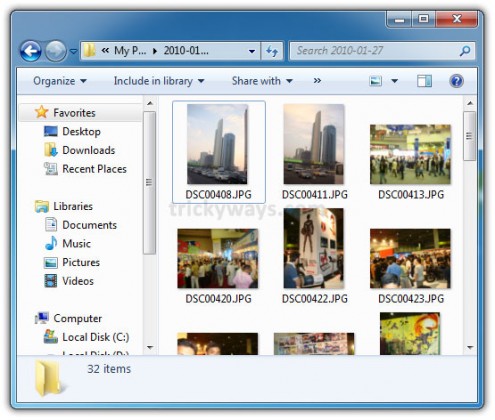Select Libraries in navigation pane
The image size is (495, 420).
73,206
